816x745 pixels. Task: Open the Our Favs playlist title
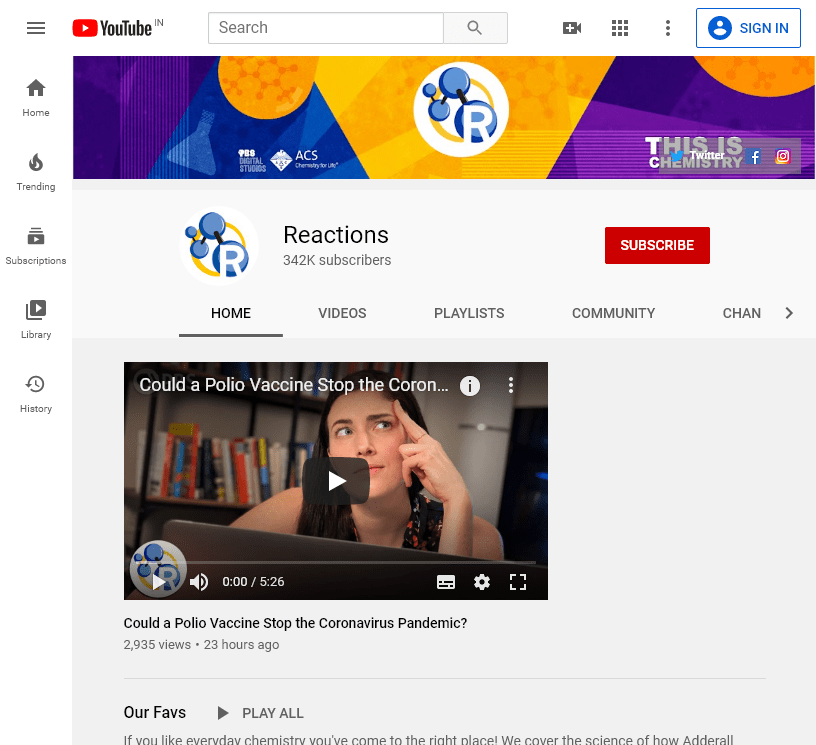coord(155,712)
